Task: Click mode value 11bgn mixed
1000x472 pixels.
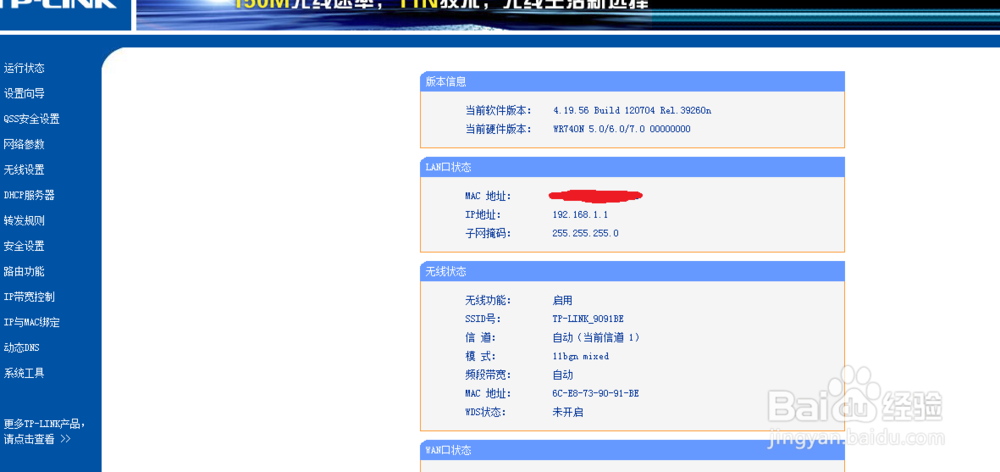Action: pos(580,357)
